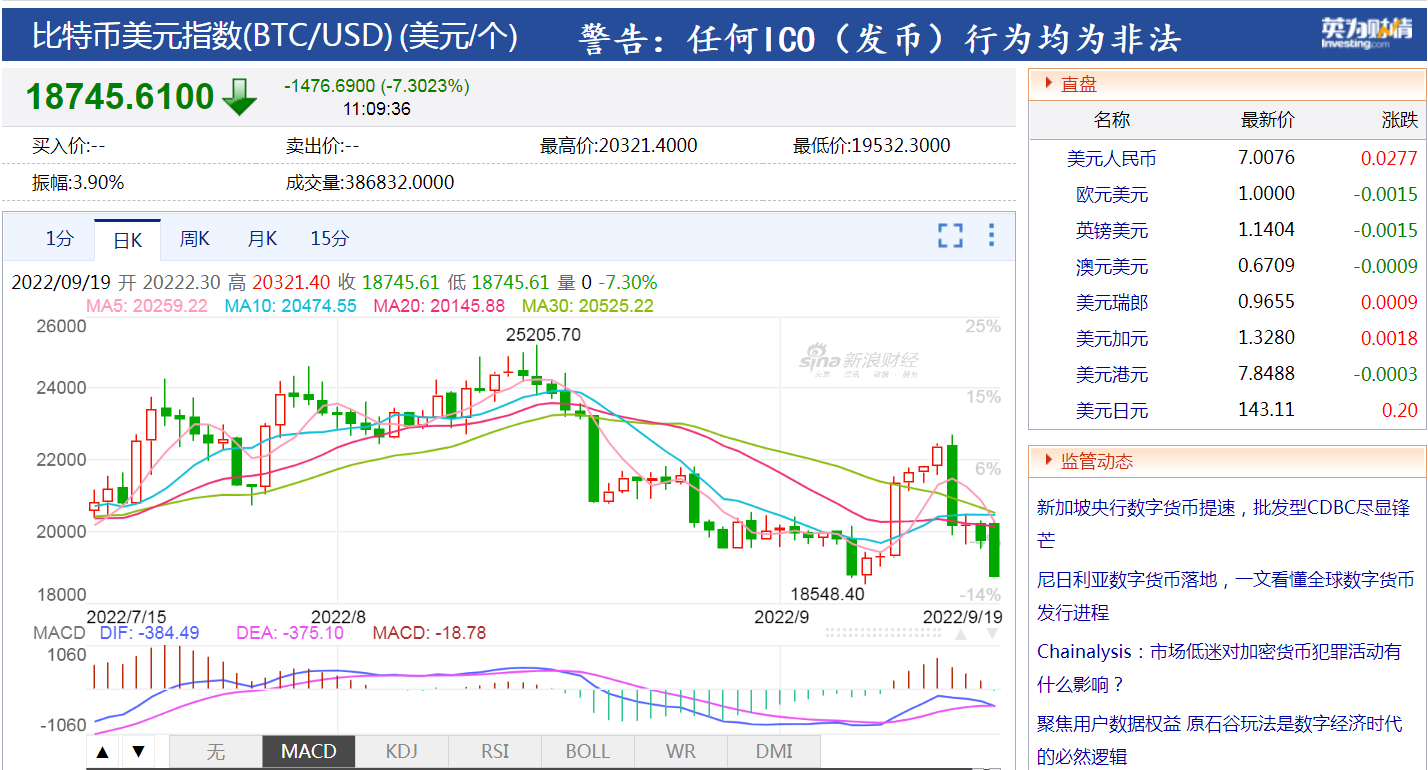Viewport: 1428px width, 770px height.
Task: Open the chart three-dot options menu
Action: (x=991, y=236)
